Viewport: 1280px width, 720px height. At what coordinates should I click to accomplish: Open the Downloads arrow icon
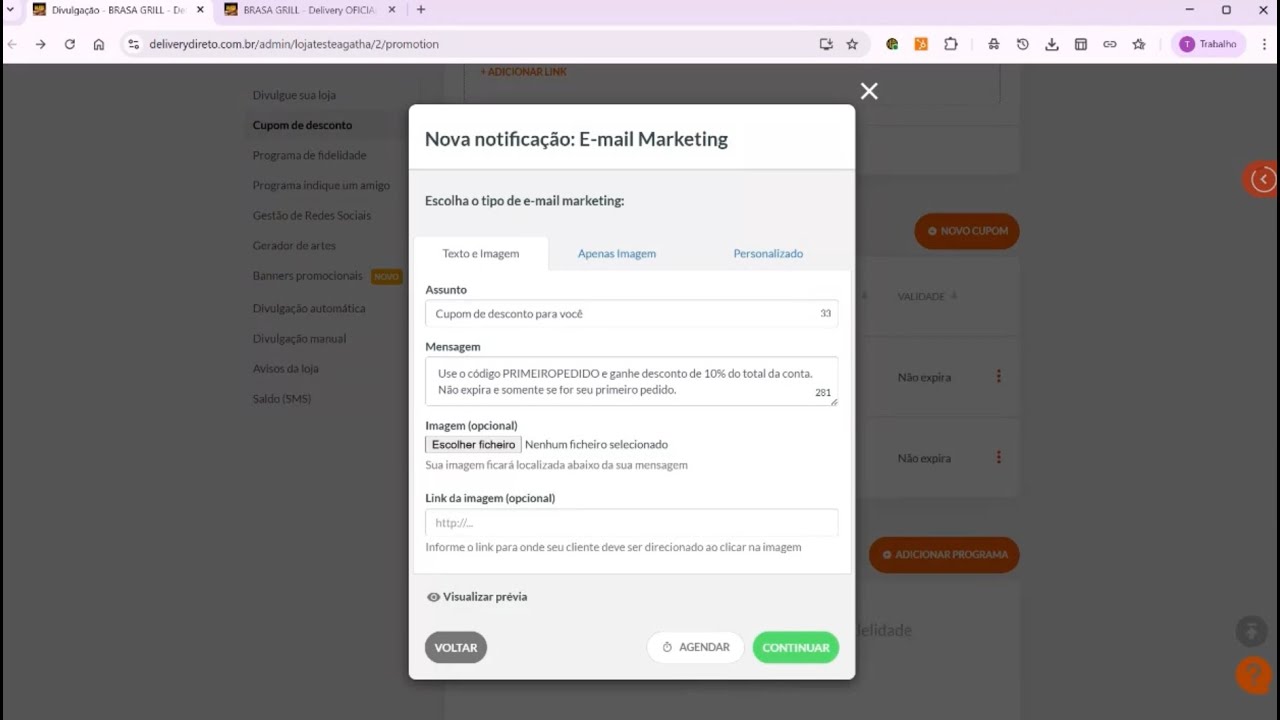(1051, 44)
